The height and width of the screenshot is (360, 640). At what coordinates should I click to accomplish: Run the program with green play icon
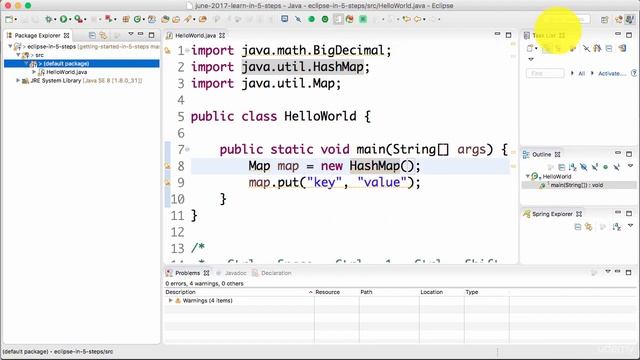click(x=63, y=19)
